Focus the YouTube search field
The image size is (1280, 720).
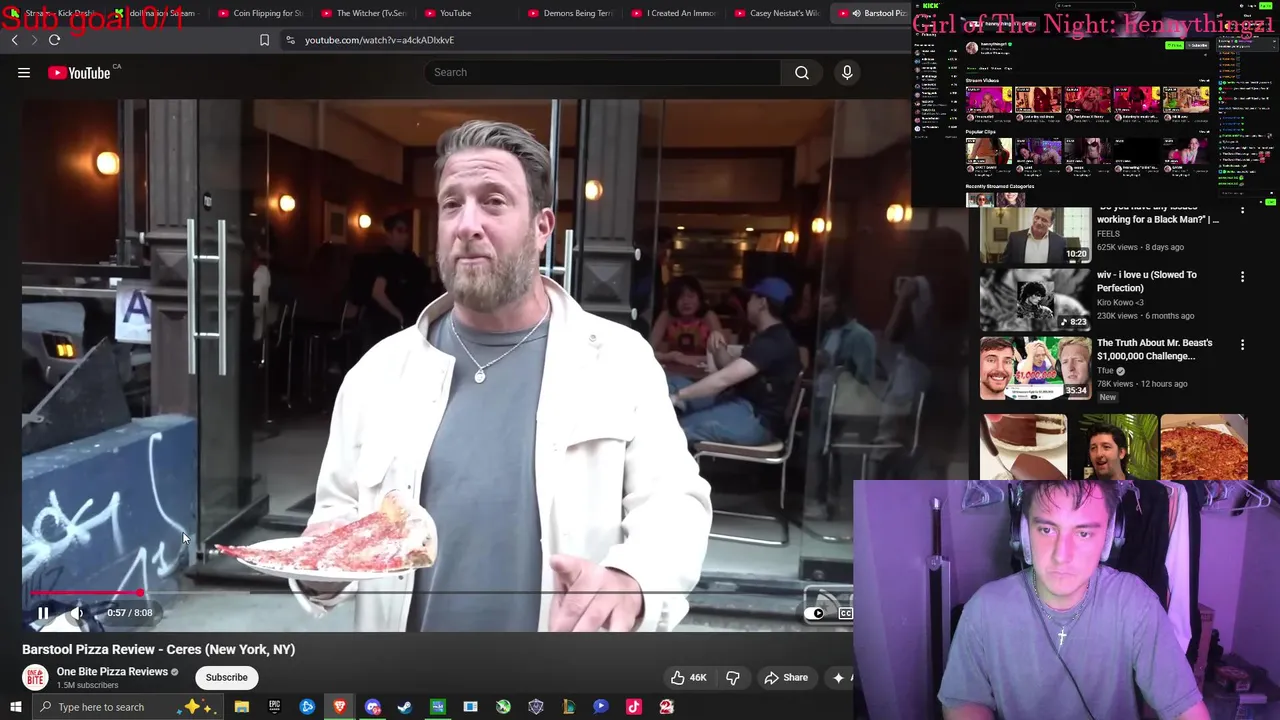(x=602, y=72)
